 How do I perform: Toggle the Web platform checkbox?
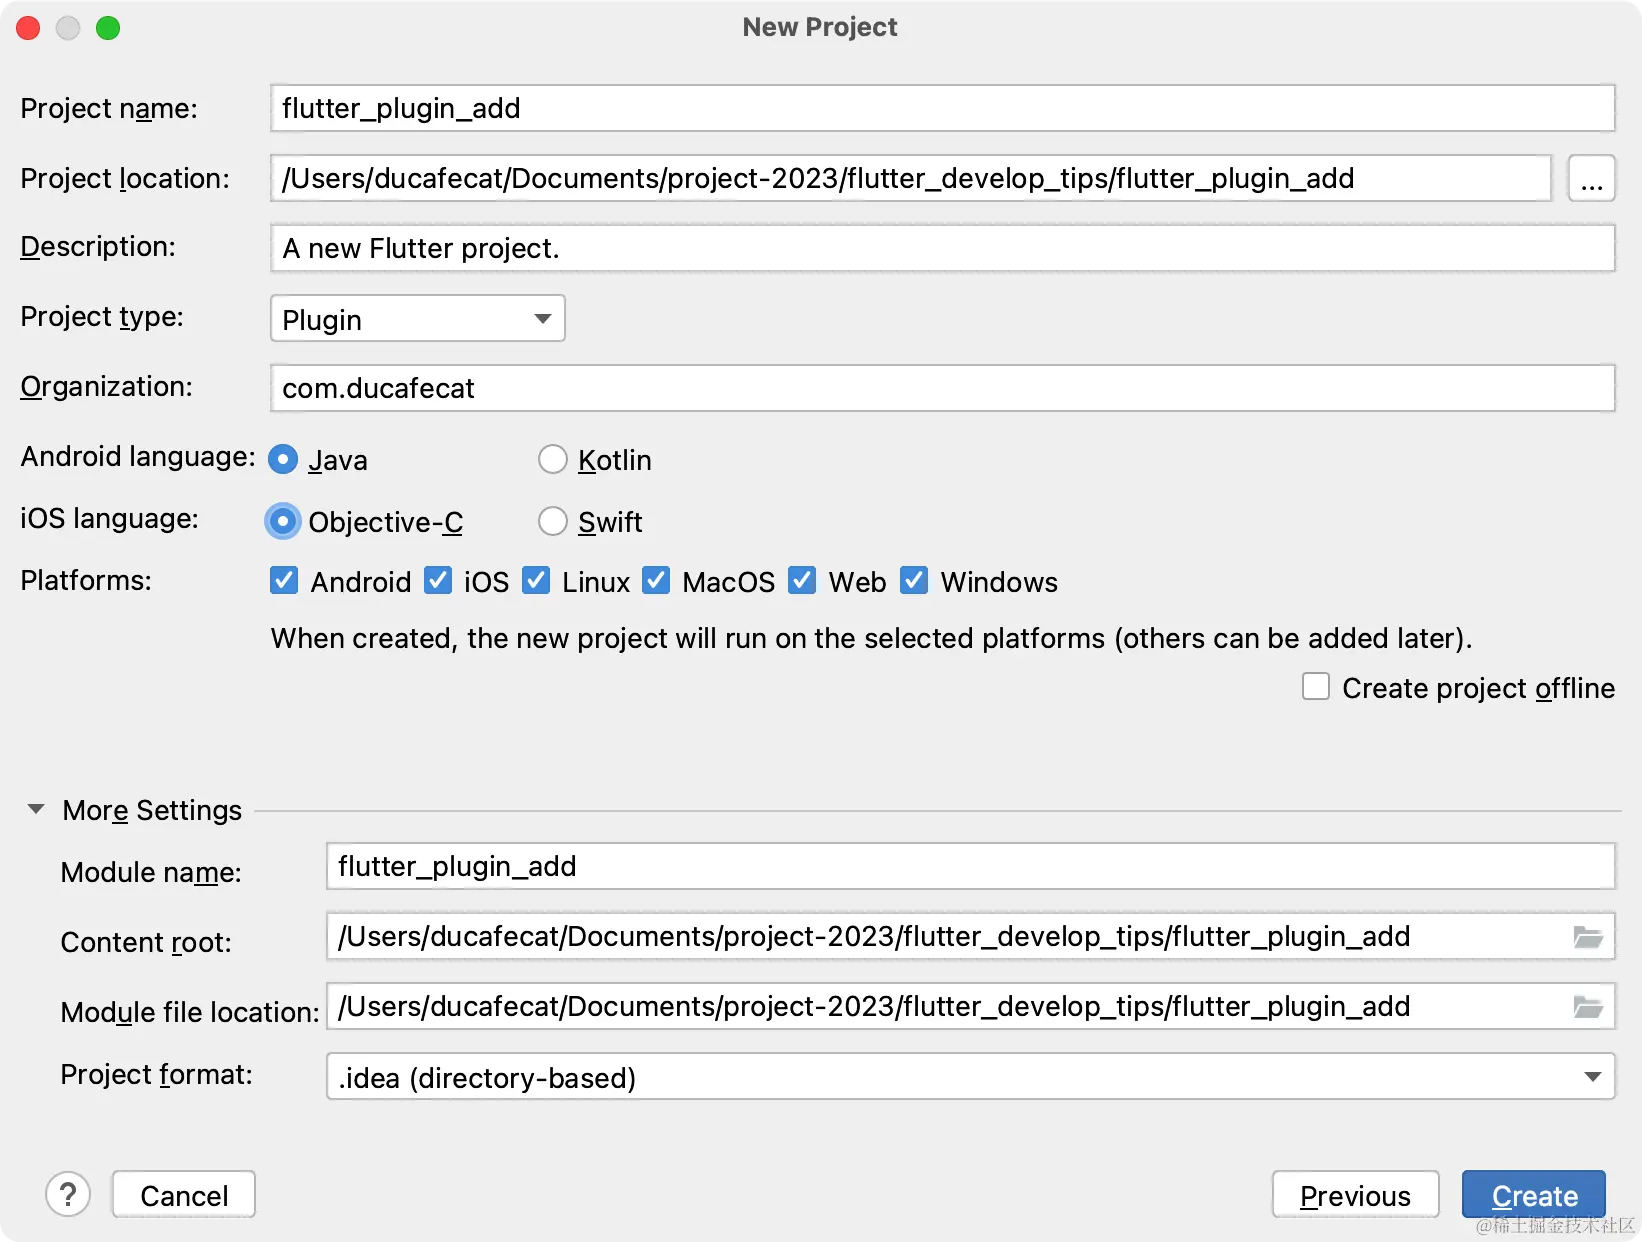point(802,581)
